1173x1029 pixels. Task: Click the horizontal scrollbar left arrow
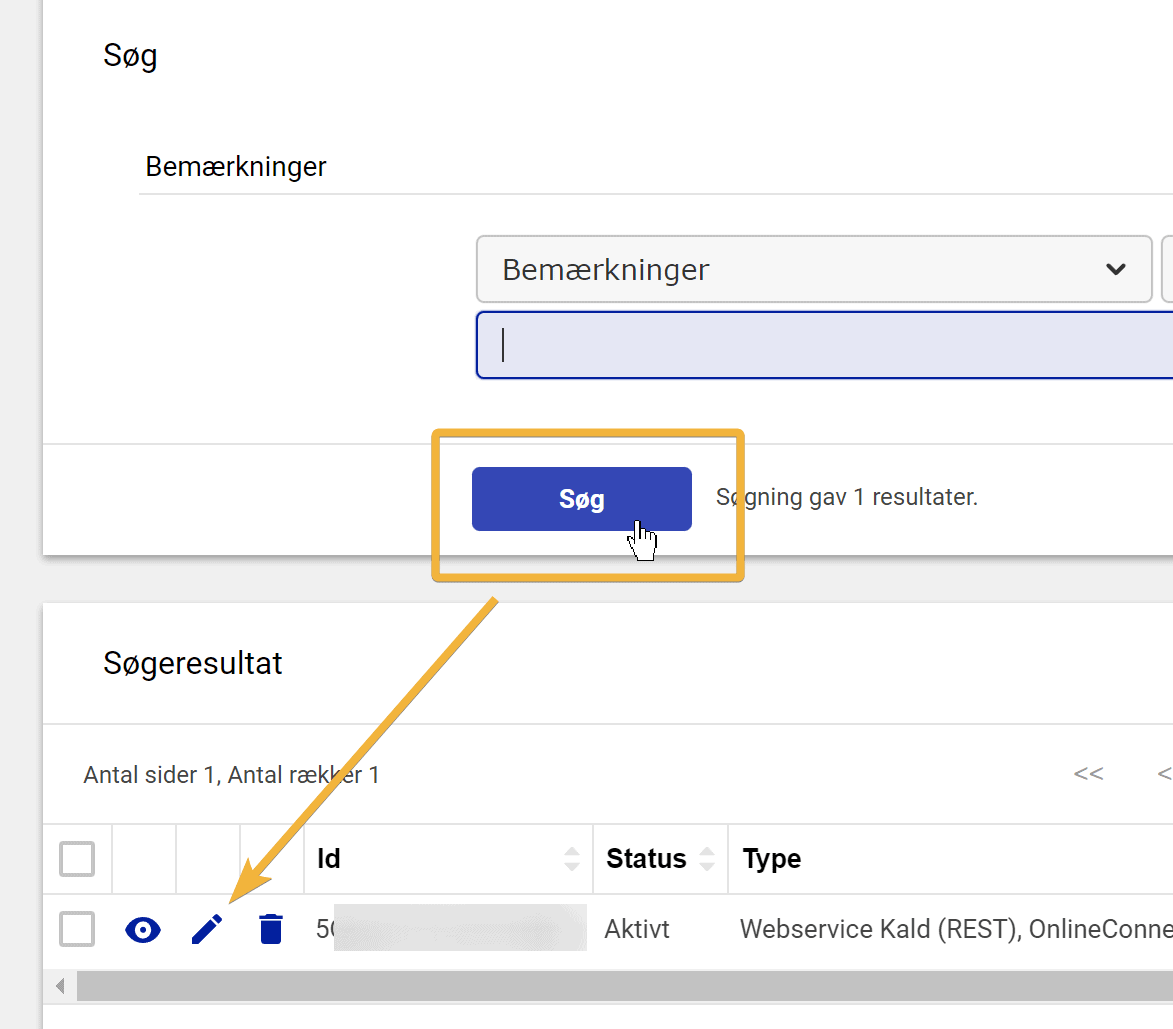pos(61,986)
